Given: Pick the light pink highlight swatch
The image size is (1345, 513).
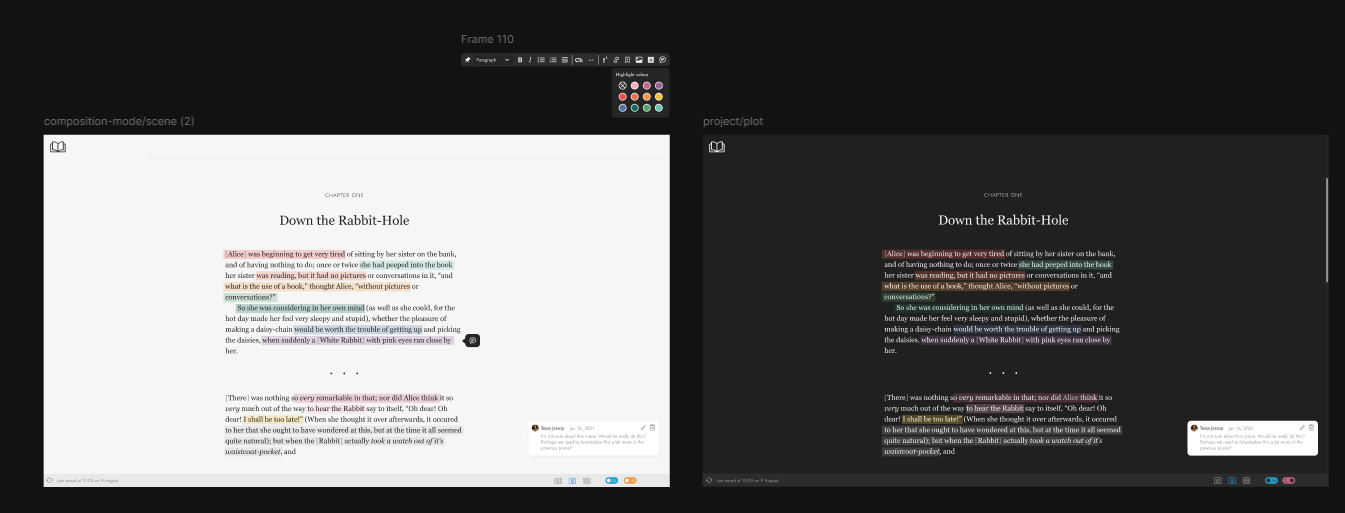Looking at the screenshot, I should point(634,85).
